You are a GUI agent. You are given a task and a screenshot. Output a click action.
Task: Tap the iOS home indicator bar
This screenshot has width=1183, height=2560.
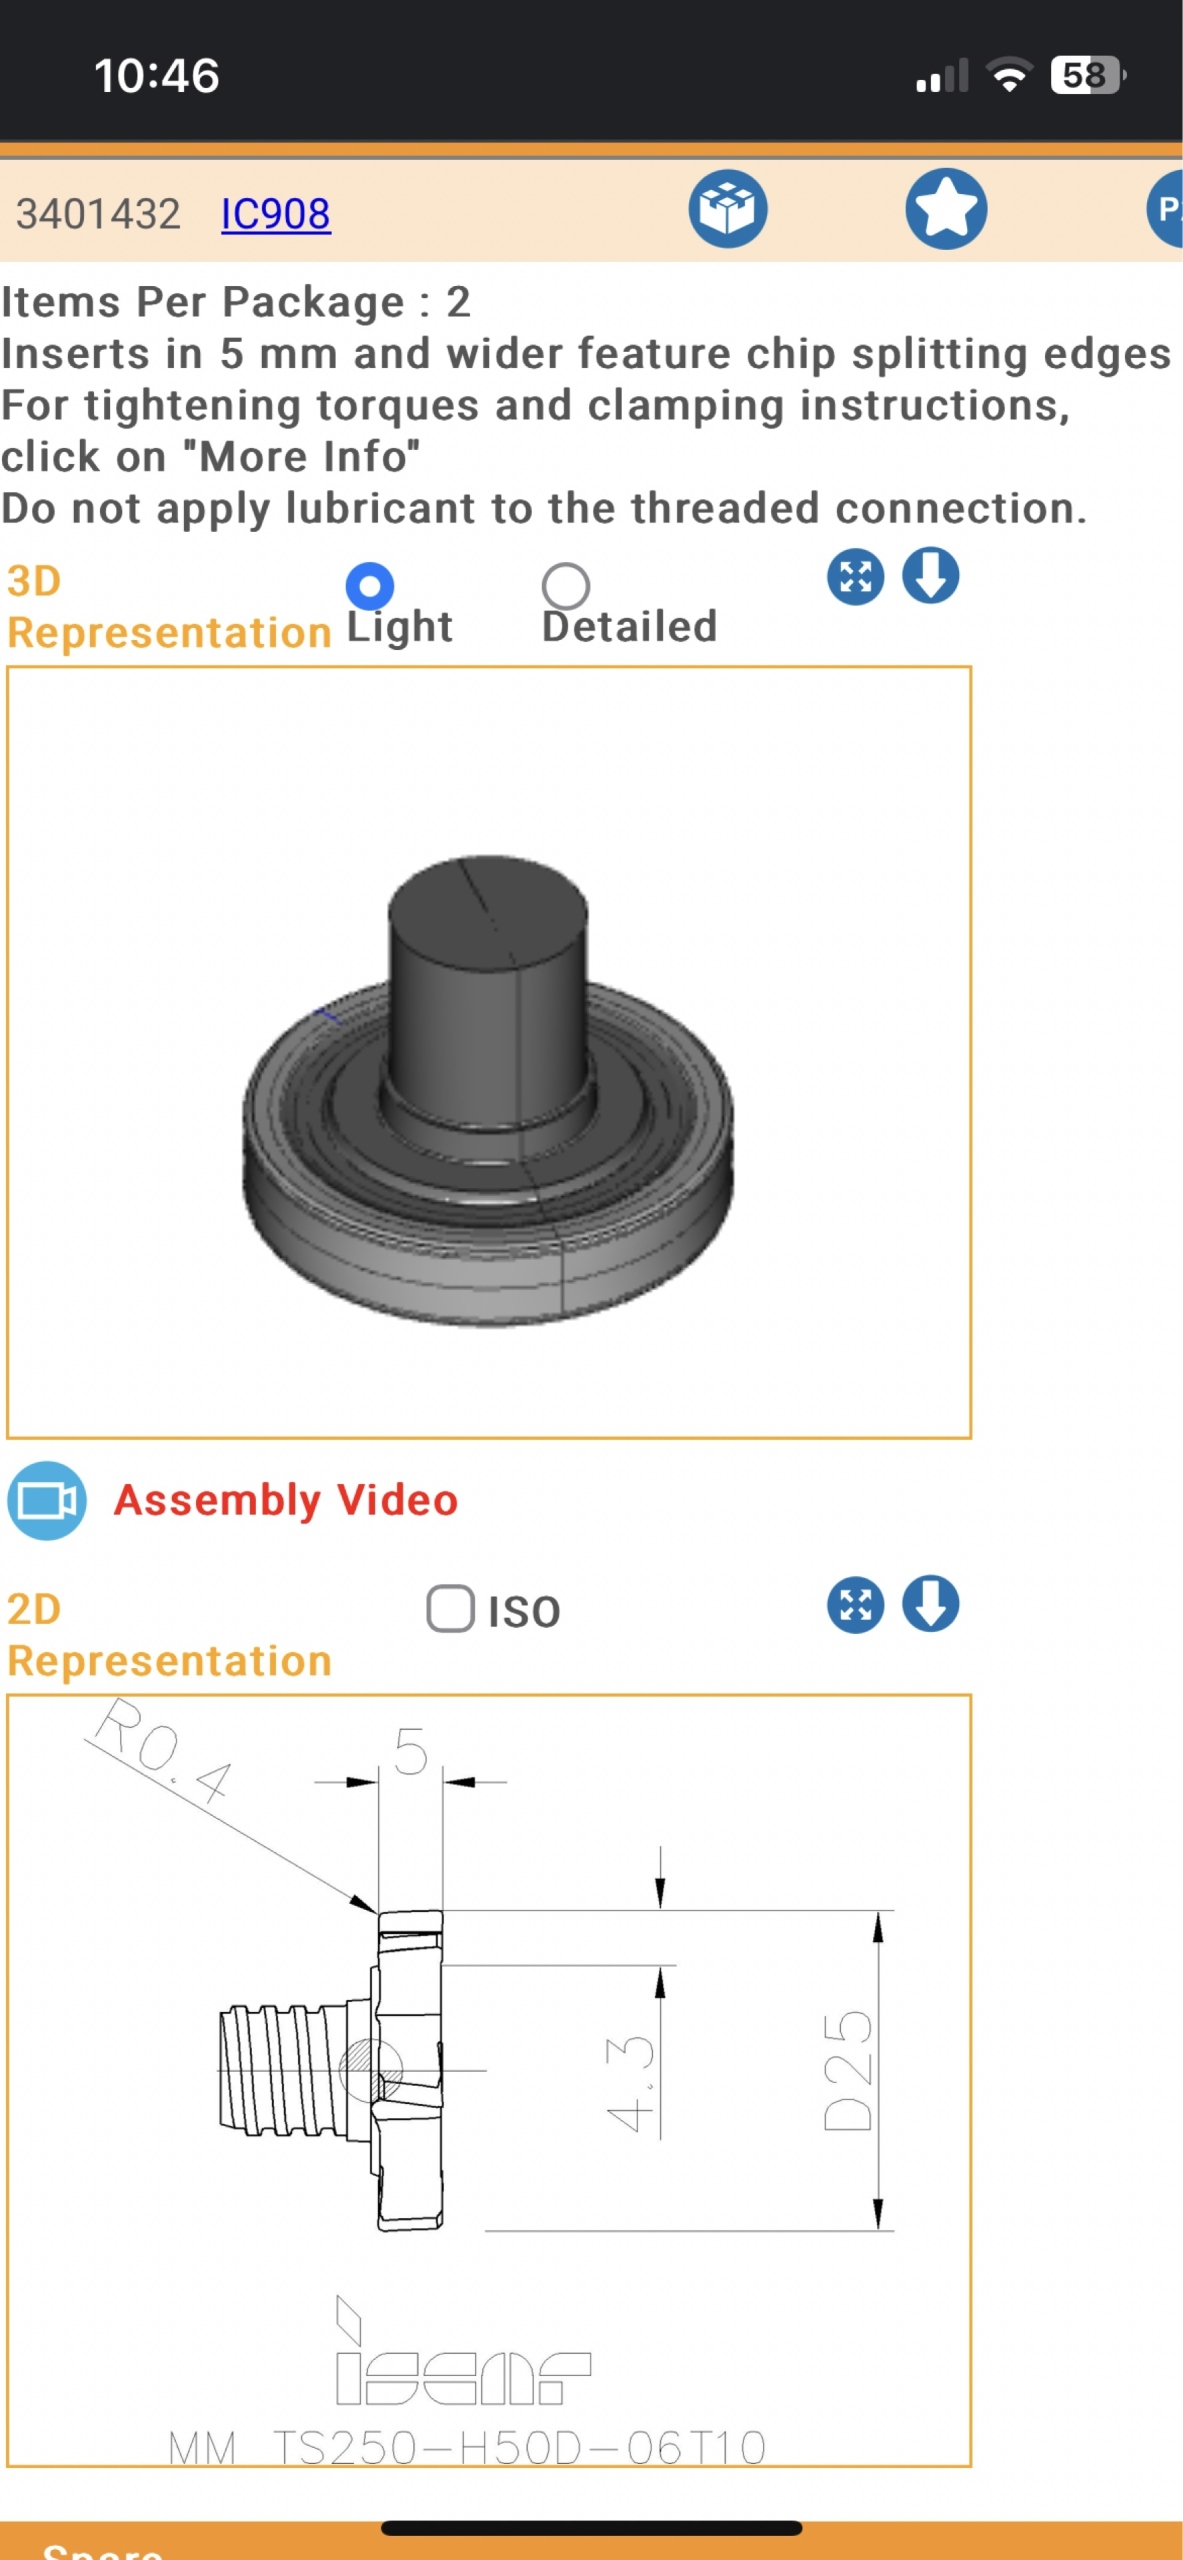click(x=591, y=2528)
